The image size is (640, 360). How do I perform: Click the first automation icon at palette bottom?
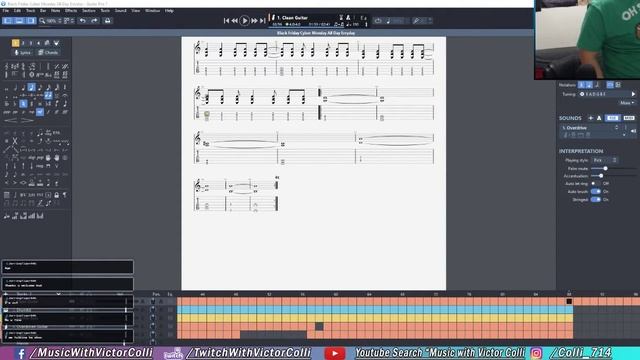point(7,216)
